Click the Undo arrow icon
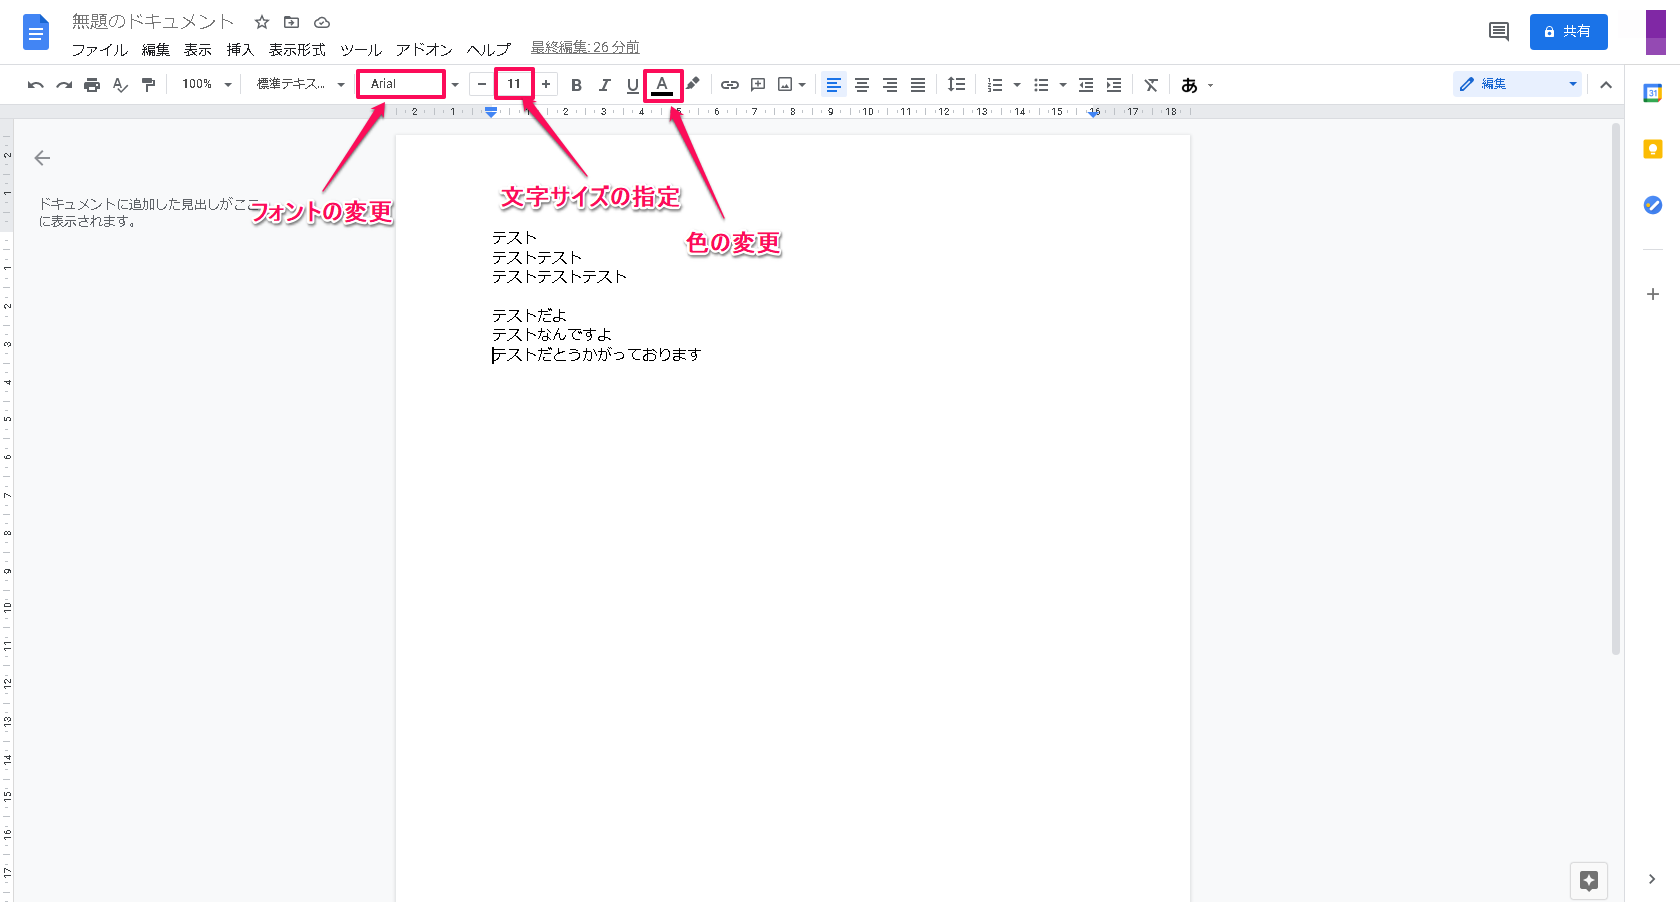 pyautogui.click(x=36, y=85)
